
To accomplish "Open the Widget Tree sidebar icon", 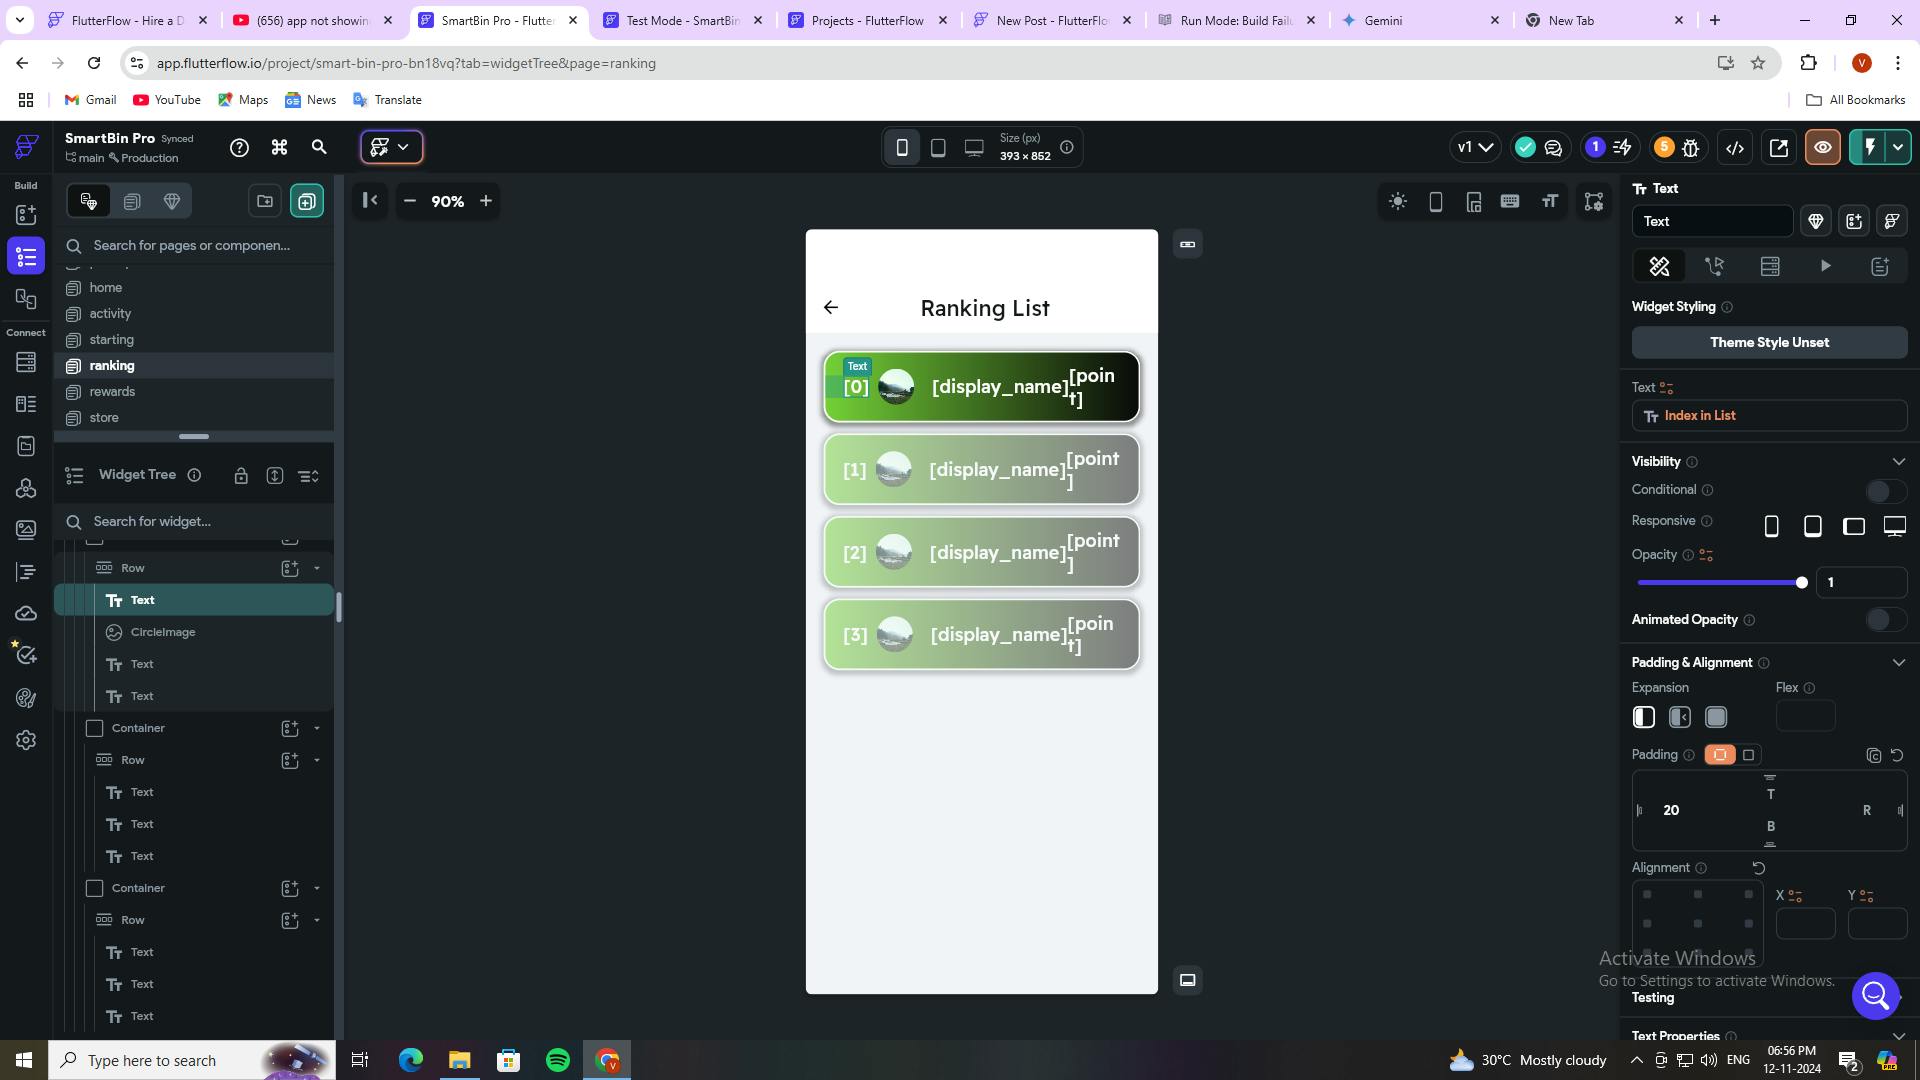I will [x=26, y=257].
